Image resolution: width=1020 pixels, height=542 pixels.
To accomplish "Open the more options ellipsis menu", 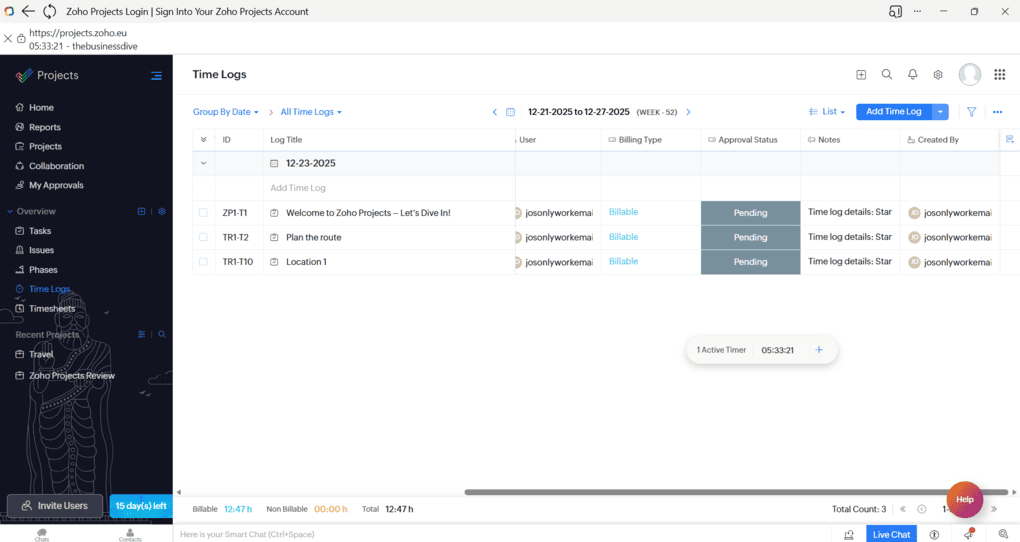I will click(x=997, y=112).
